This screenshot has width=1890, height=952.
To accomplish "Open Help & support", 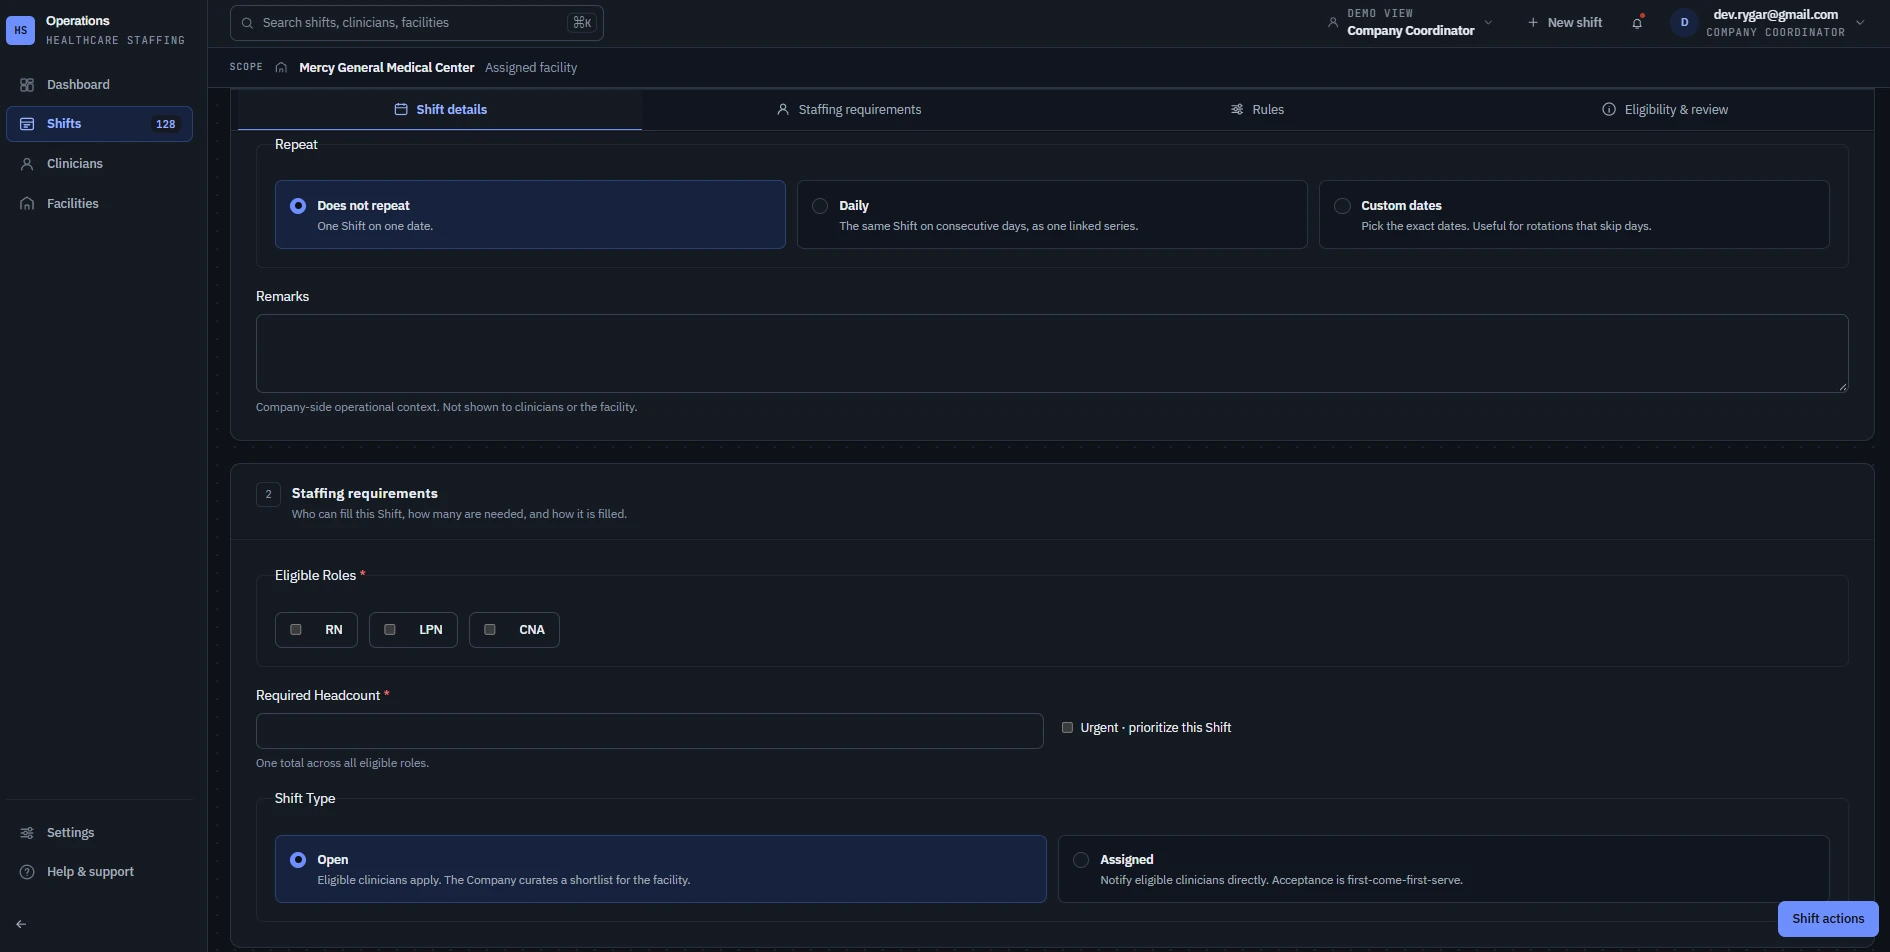I will (99, 872).
